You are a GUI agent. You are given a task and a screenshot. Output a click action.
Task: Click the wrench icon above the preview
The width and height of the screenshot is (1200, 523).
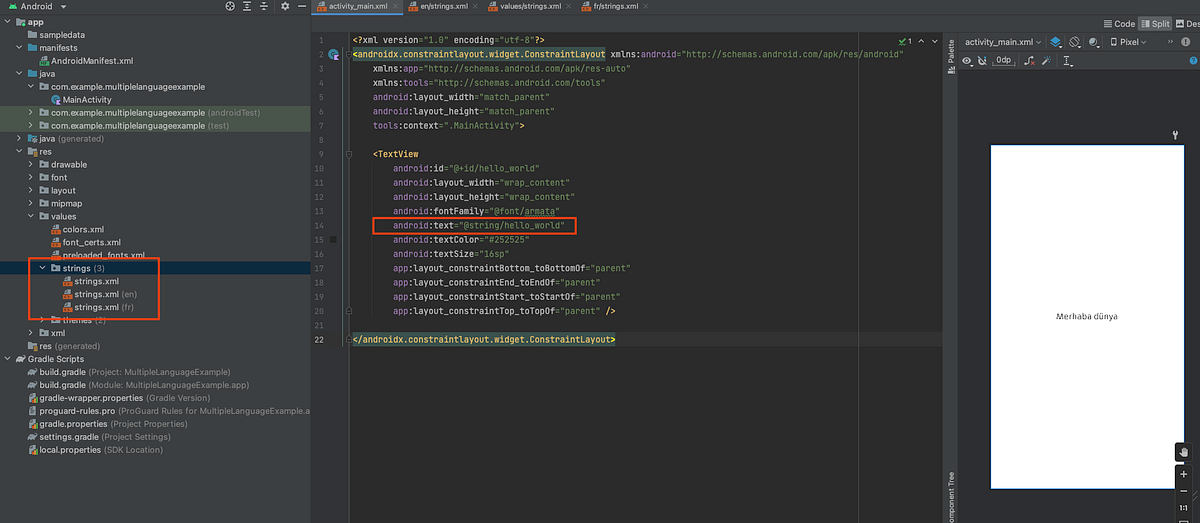(x=1175, y=135)
